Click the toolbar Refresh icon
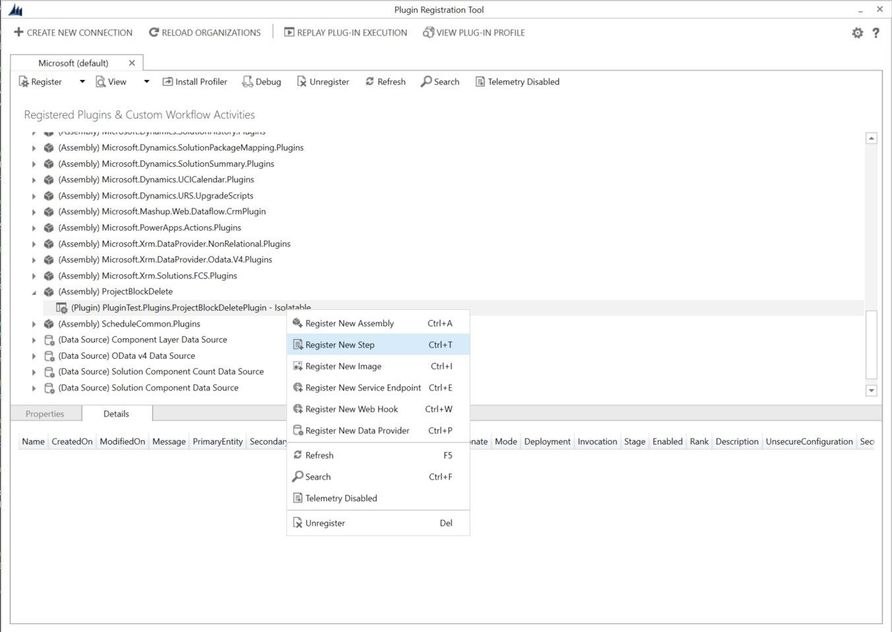This screenshot has width=892, height=632. click(x=370, y=82)
